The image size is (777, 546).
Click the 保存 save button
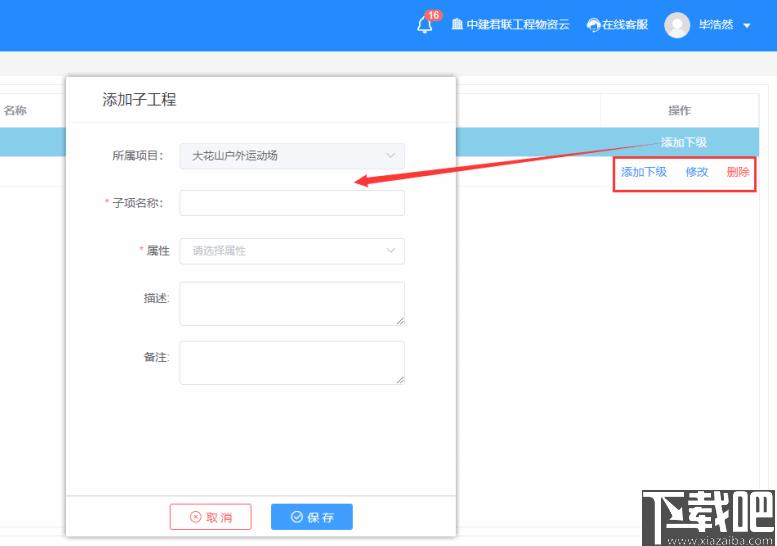[312, 517]
